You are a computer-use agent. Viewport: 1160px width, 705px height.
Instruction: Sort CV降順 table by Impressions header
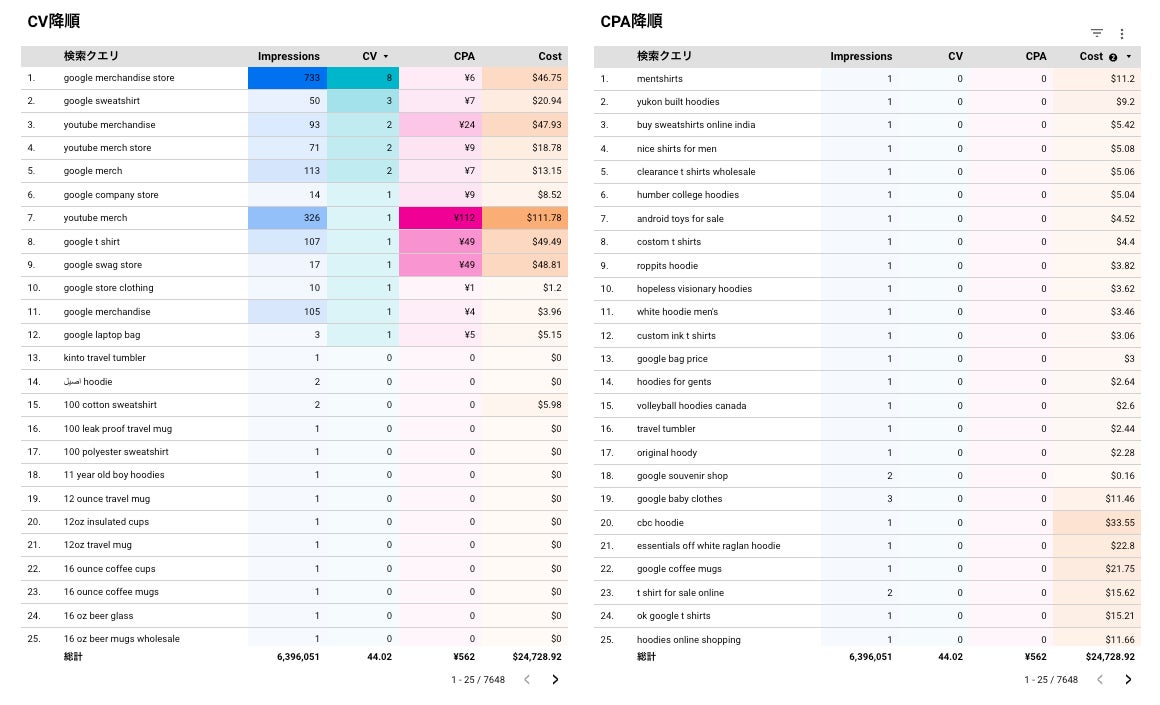coord(288,57)
